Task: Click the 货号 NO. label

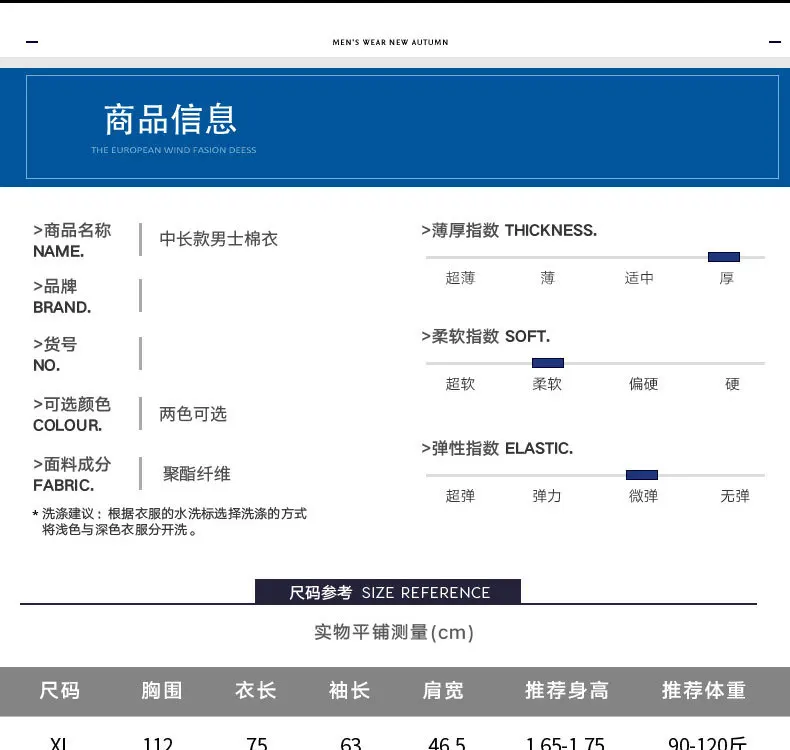Action: tap(55, 354)
